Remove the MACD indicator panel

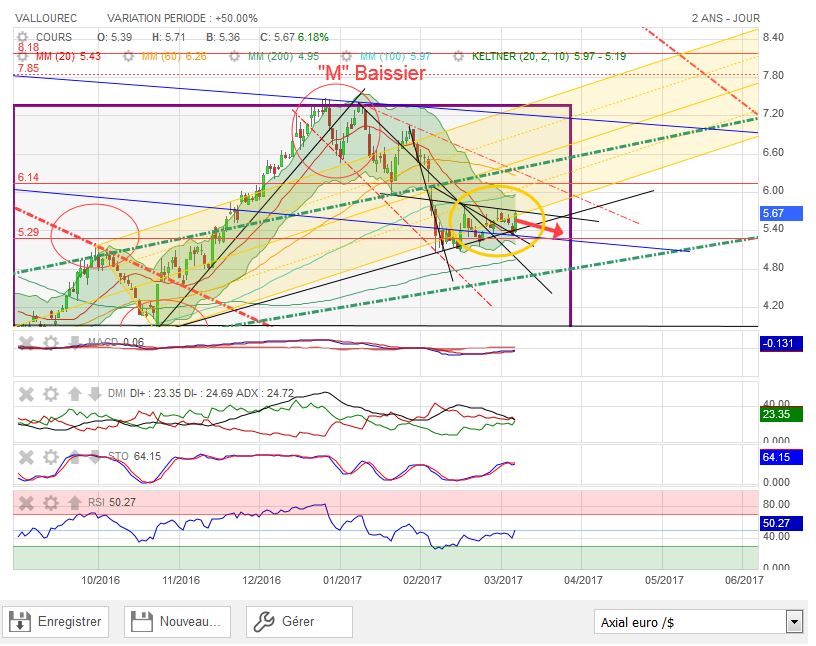tap(26, 343)
